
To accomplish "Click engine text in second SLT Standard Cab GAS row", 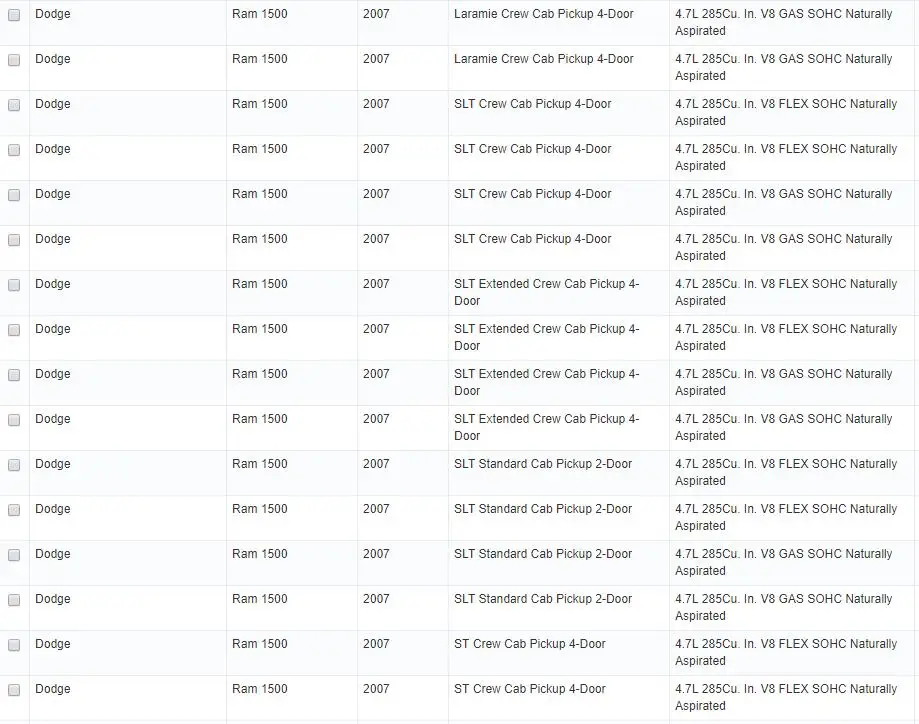I will click(x=784, y=607).
